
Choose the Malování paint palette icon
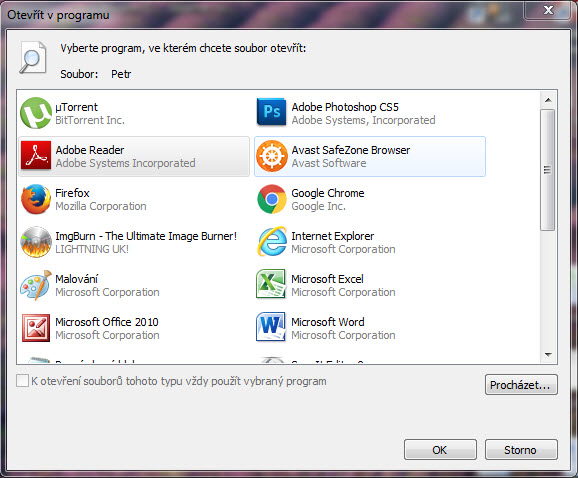36,285
